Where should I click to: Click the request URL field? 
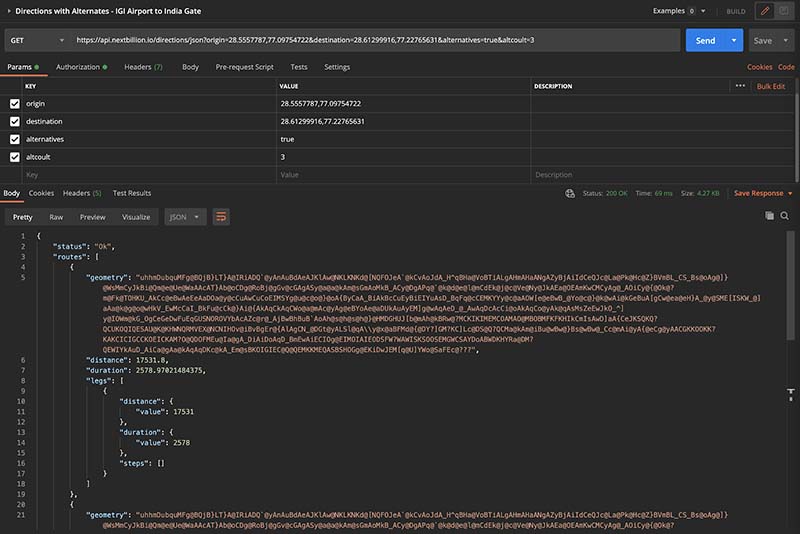coord(375,40)
